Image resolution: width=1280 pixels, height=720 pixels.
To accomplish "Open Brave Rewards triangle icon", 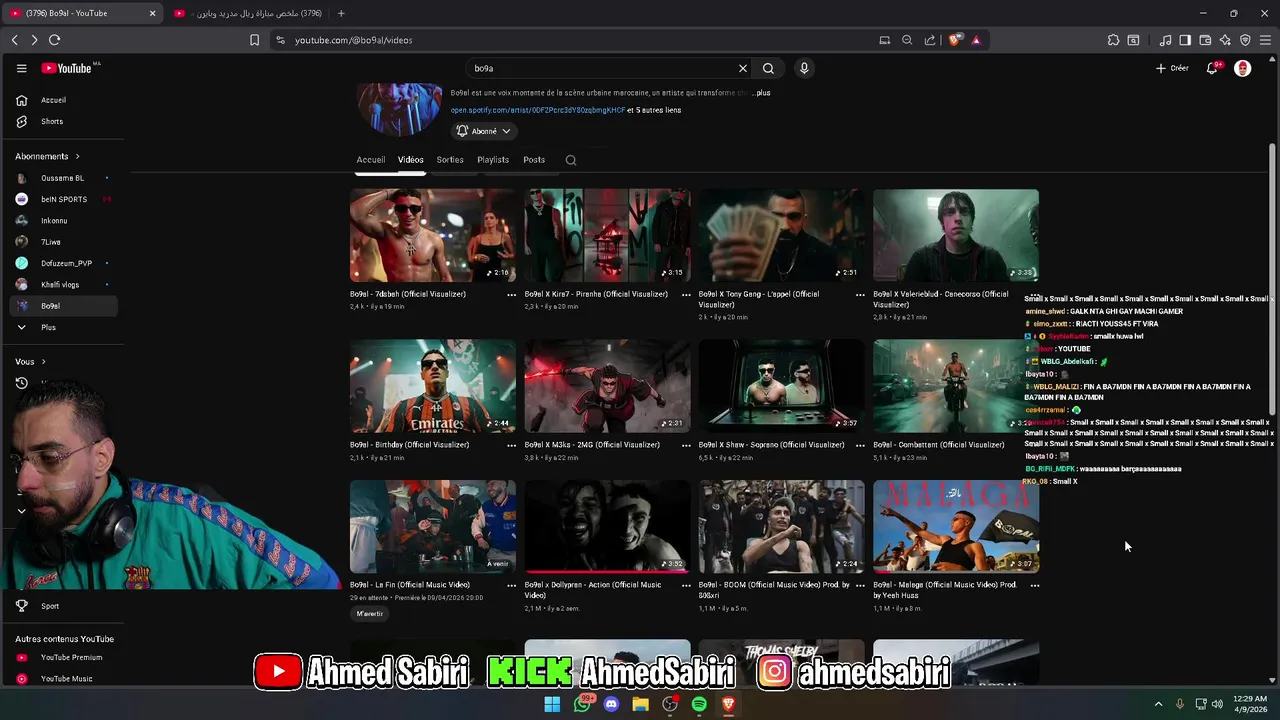I will coord(976,40).
